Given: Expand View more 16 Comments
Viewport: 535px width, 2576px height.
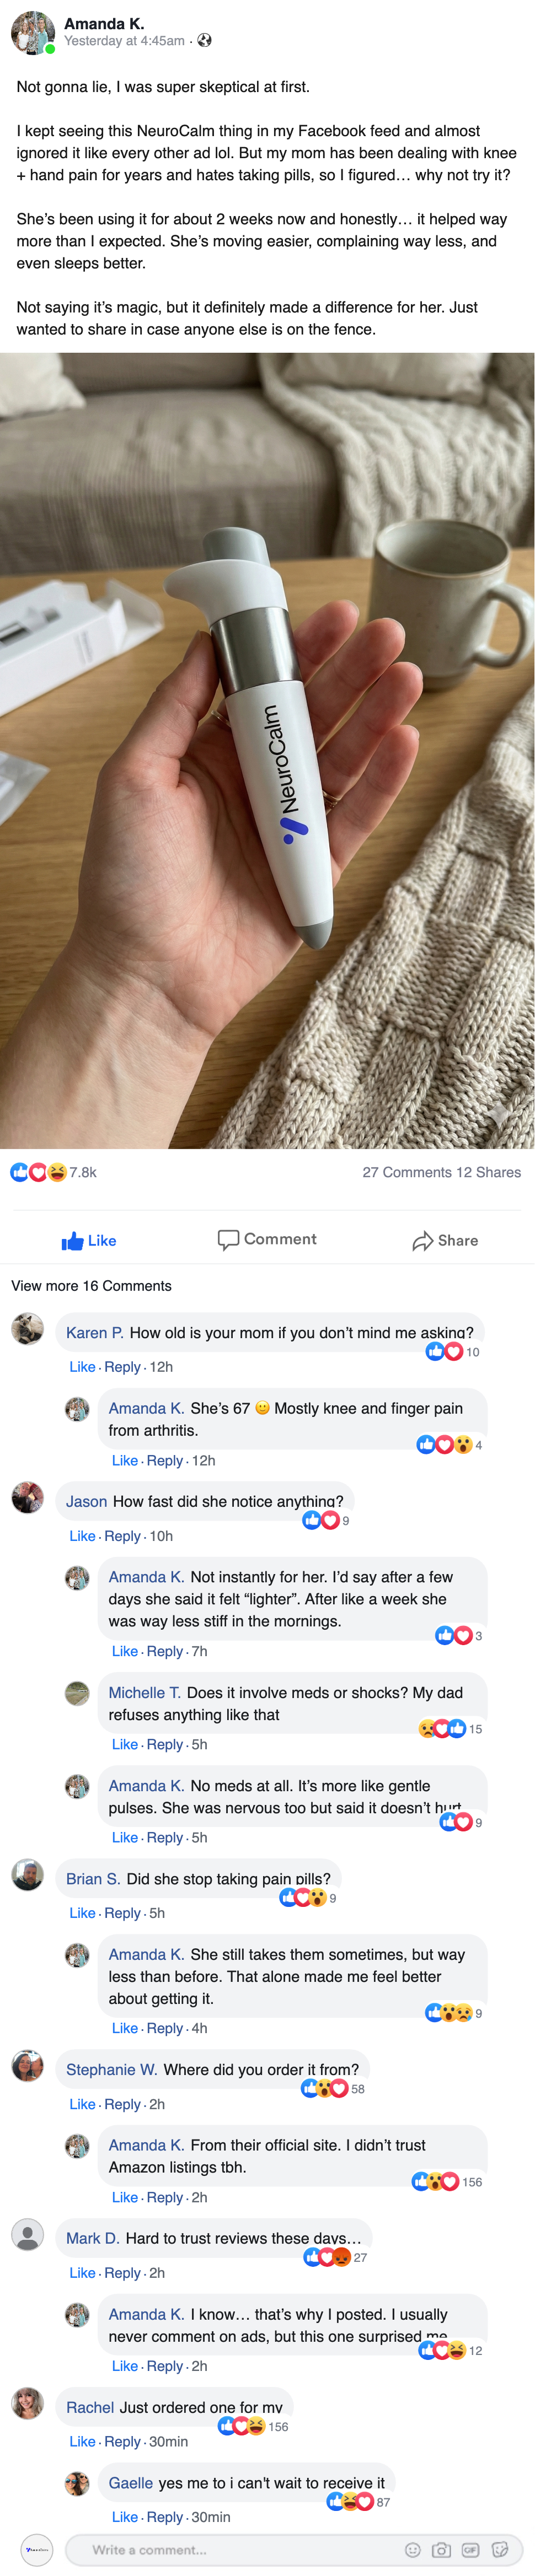Looking at the screenshot, I should (91, 1285).
